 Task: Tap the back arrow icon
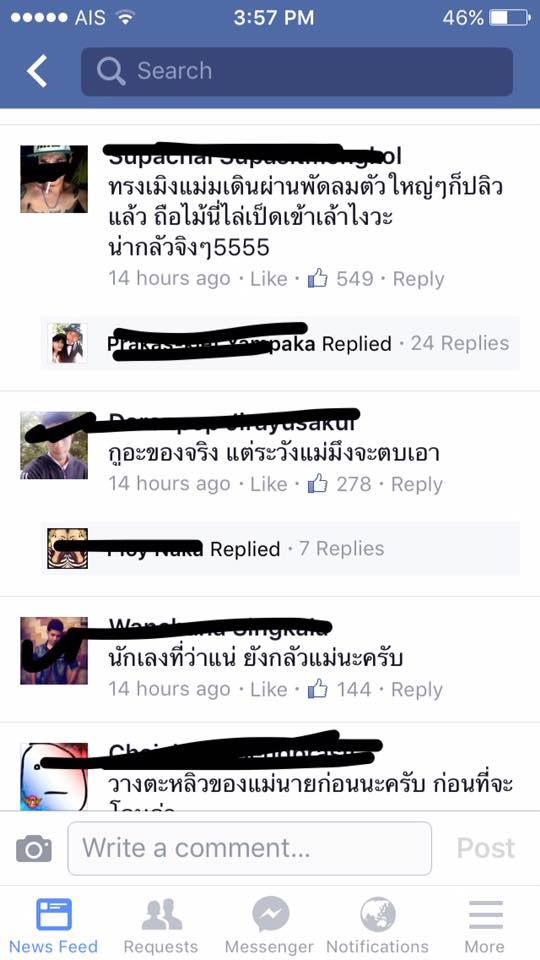pyautogui.click(x=36, y=71)
